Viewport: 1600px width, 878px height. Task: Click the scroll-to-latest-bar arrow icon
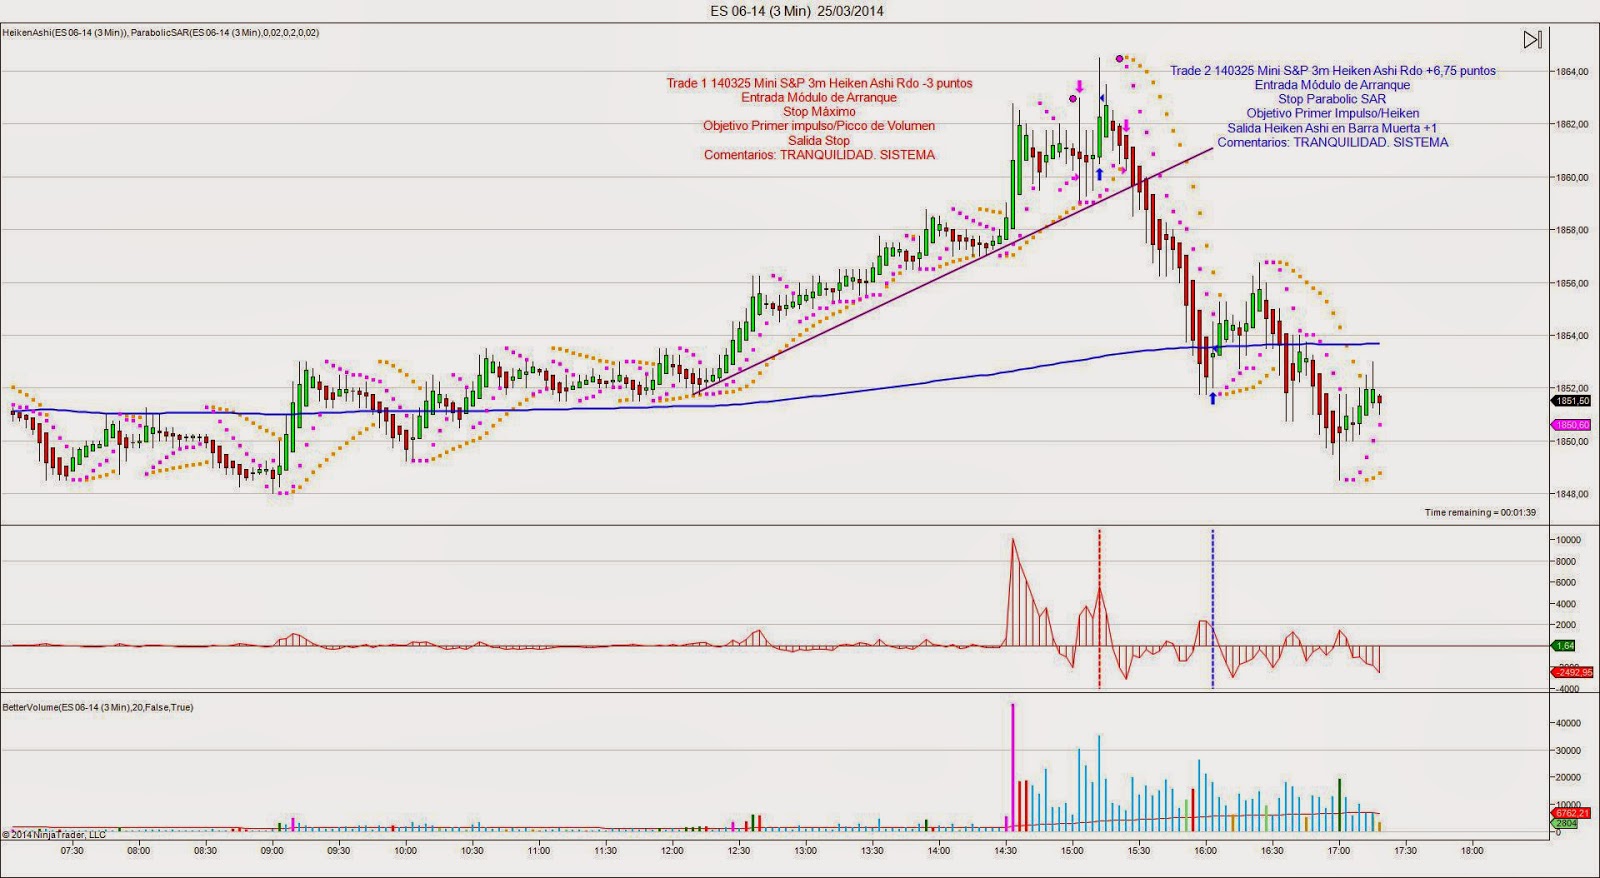coord(1532,40)
